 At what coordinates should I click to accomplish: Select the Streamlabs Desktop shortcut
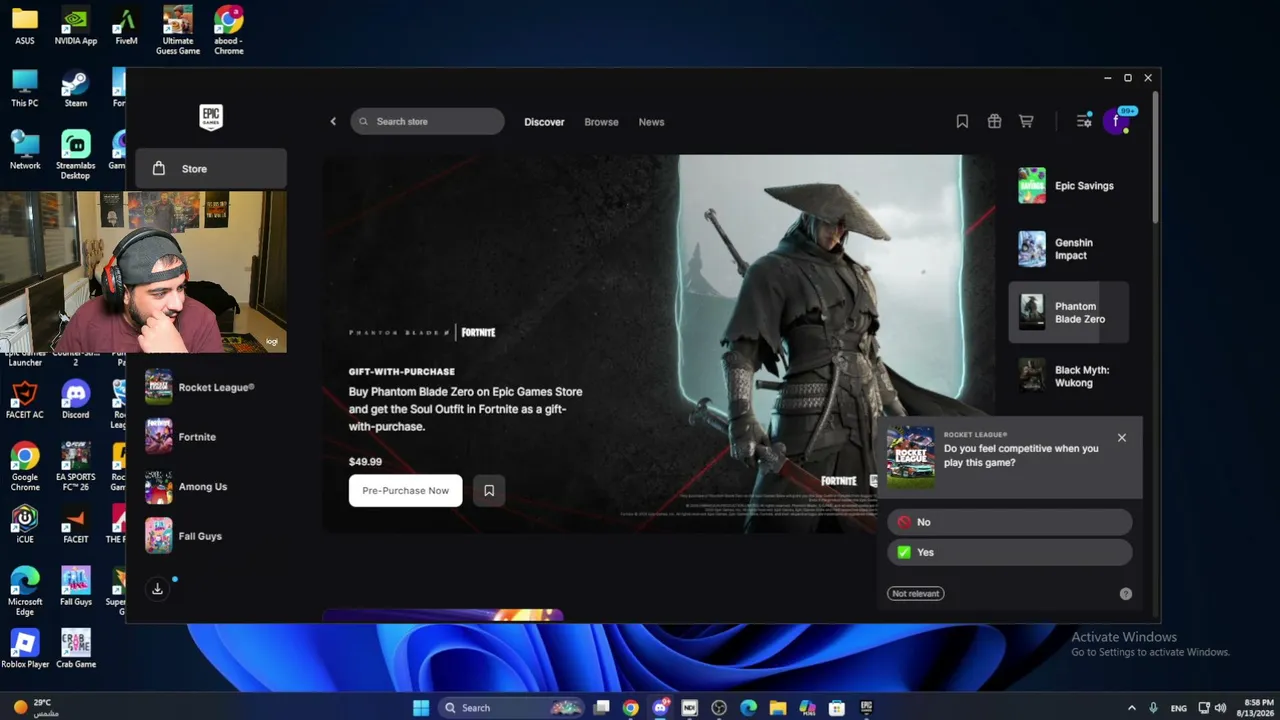click(x=76, y=155)
